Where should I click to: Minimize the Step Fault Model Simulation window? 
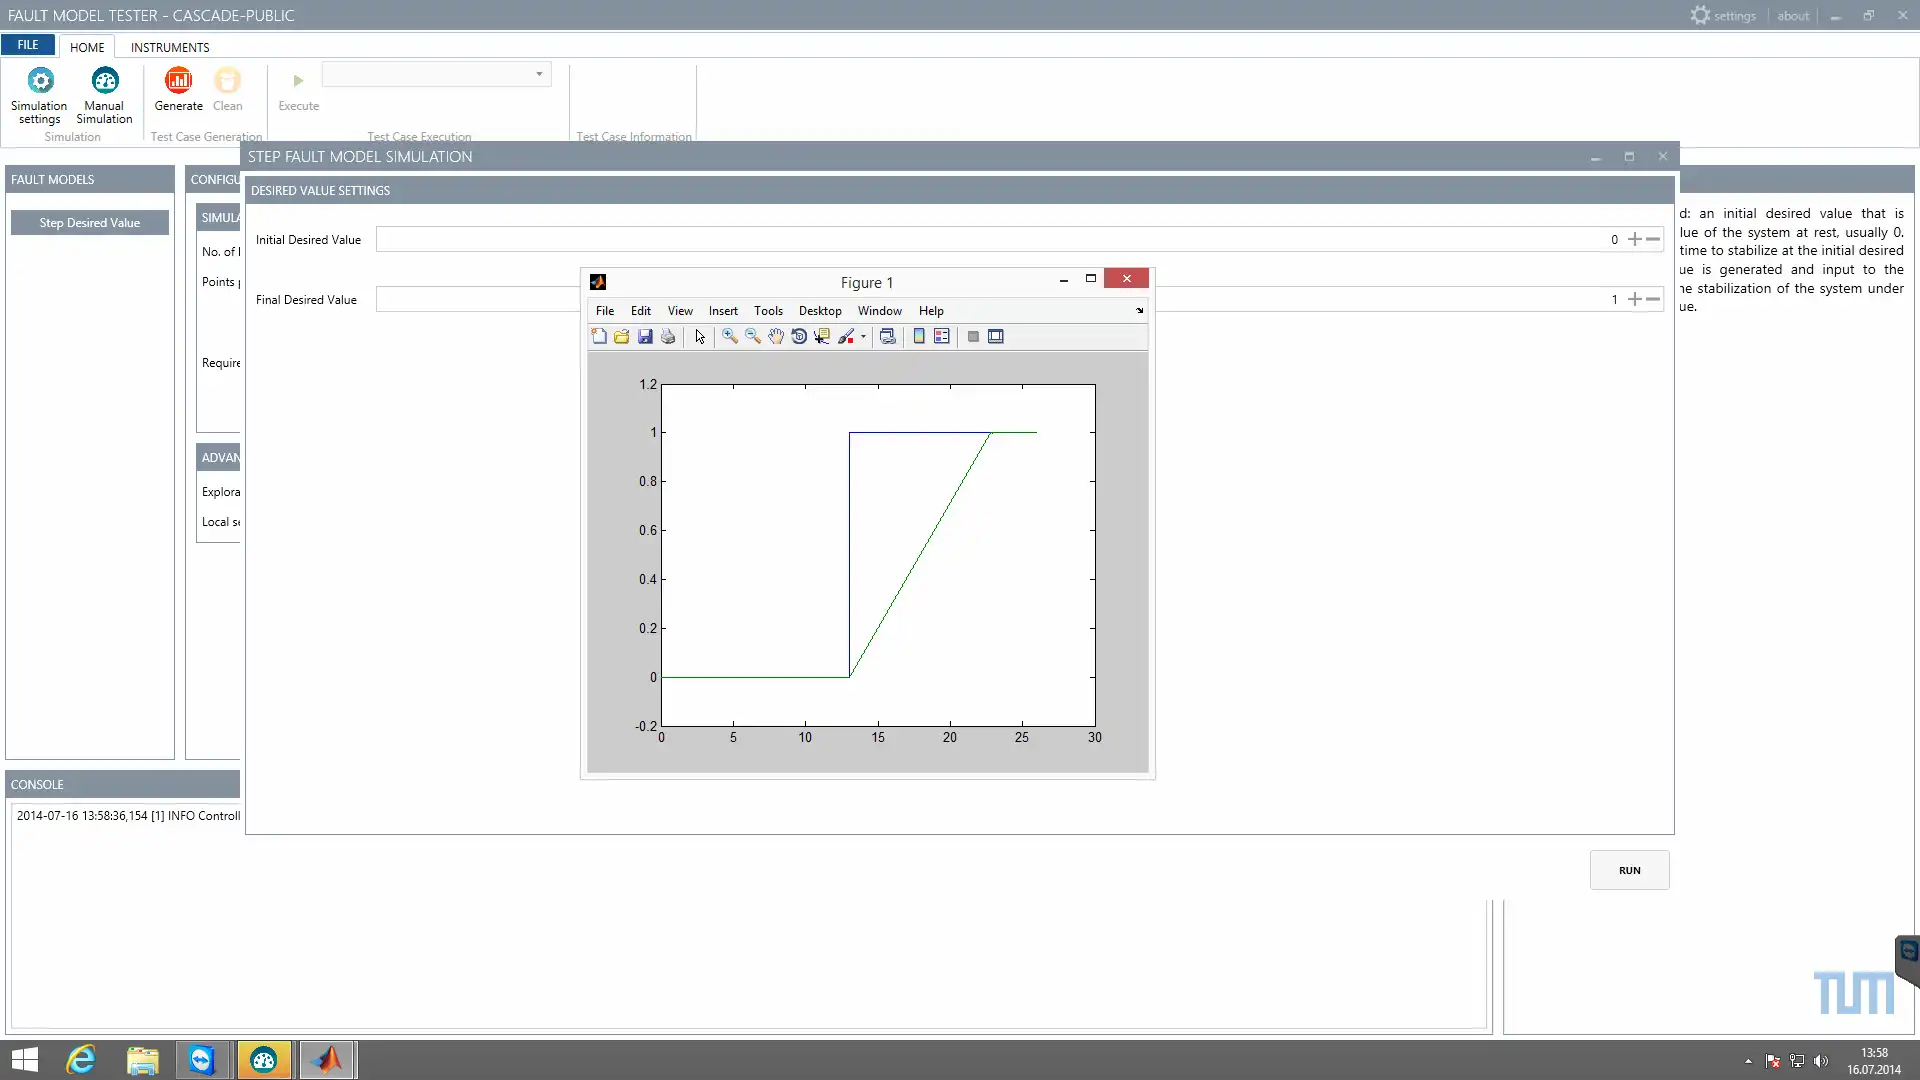pyautogui.click(x=1596, y=157)
